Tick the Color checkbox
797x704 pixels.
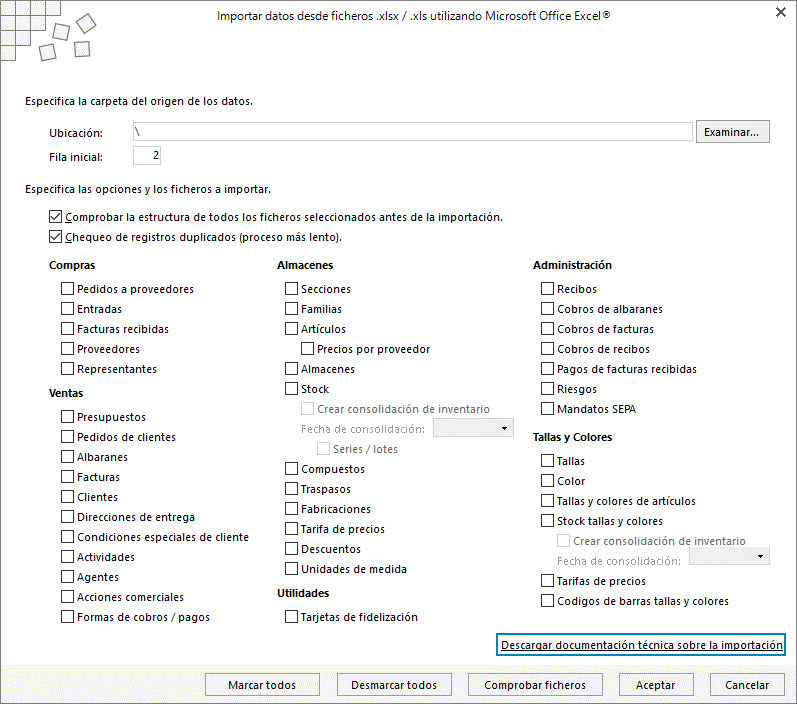547,481
